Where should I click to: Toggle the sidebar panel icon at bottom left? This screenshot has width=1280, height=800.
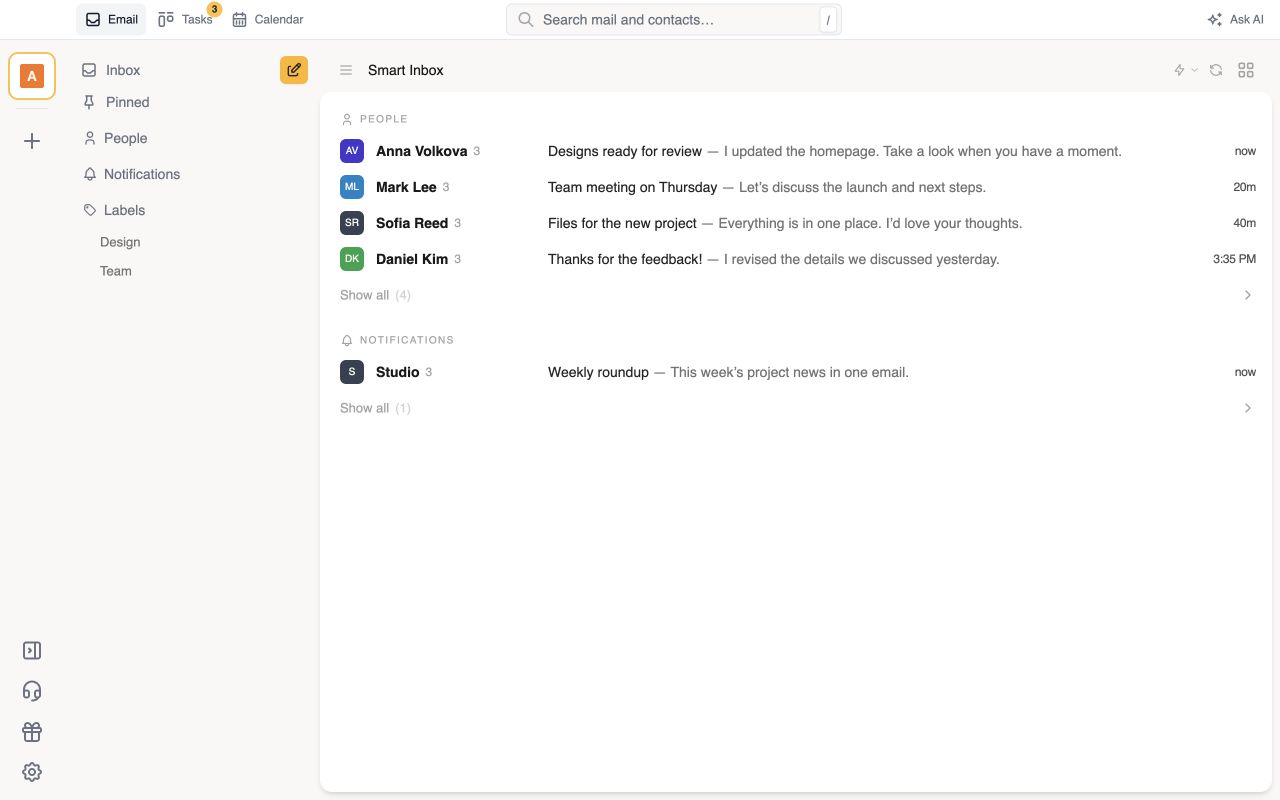32,651
